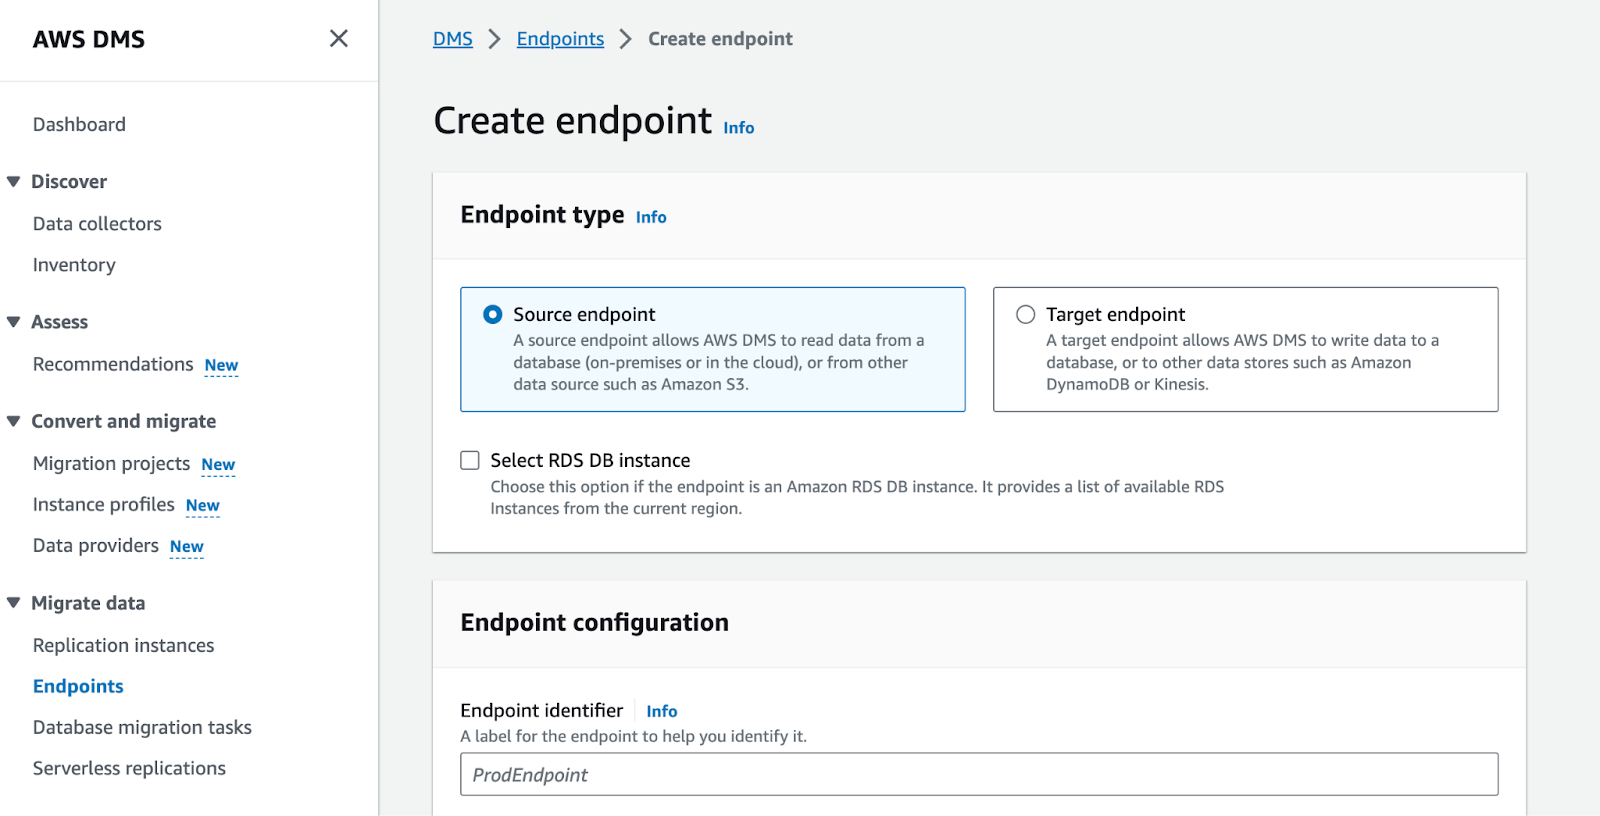Click the Source endpoint description text

[x=719, y=362]
